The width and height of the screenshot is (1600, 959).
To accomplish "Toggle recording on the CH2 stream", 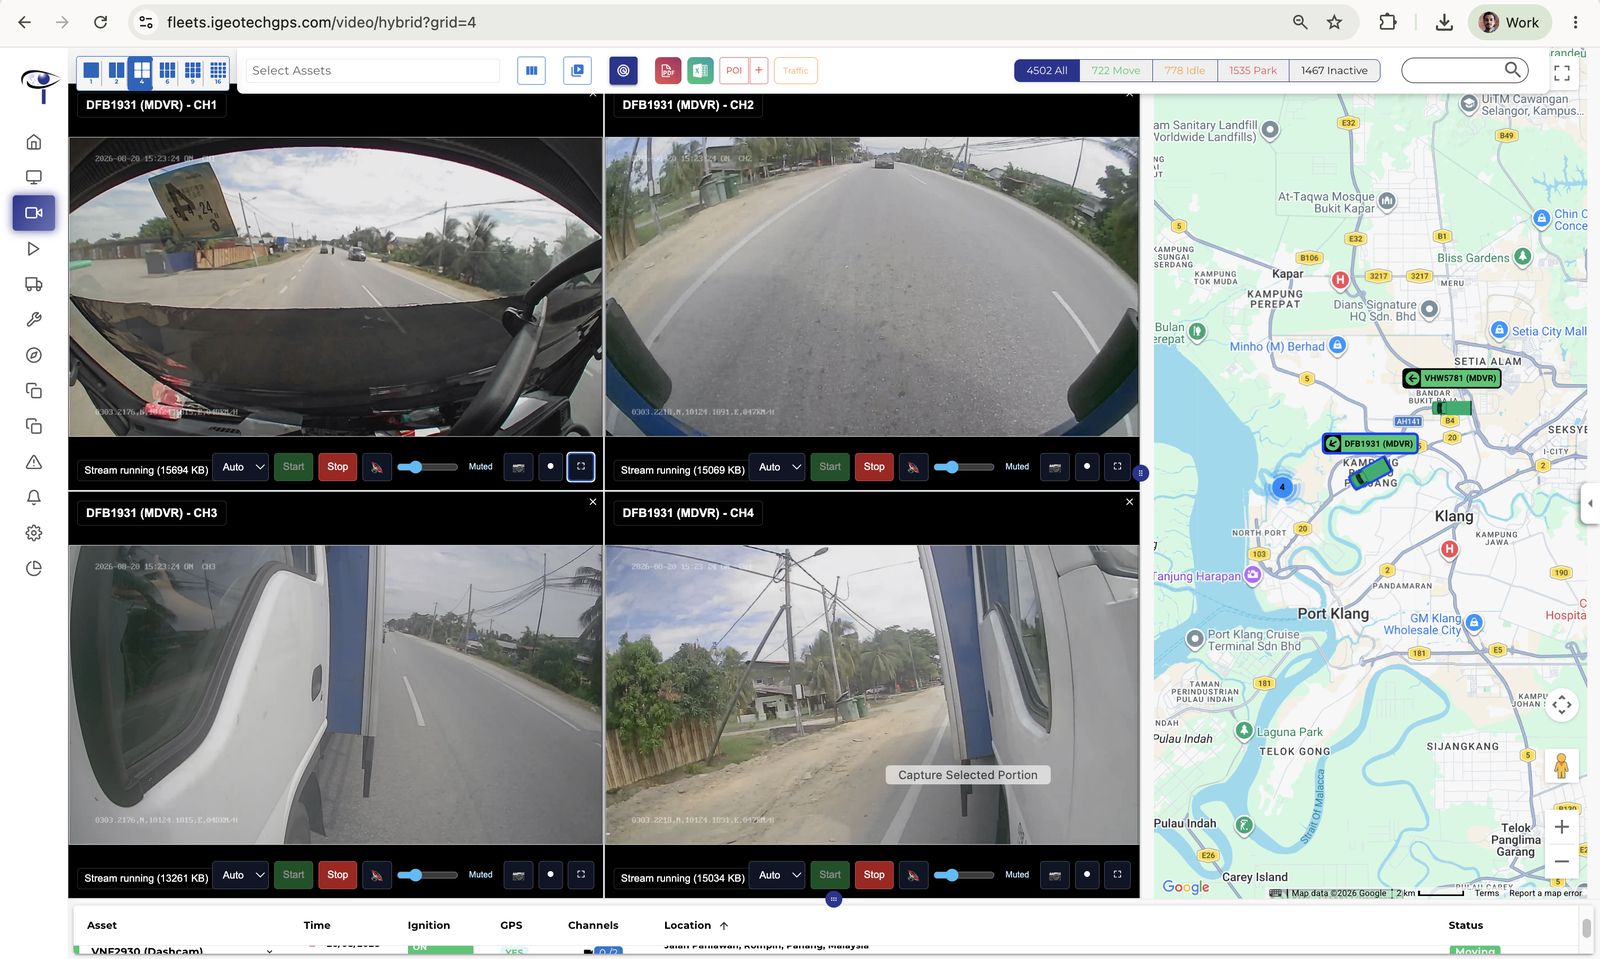I will (1087, 467).
